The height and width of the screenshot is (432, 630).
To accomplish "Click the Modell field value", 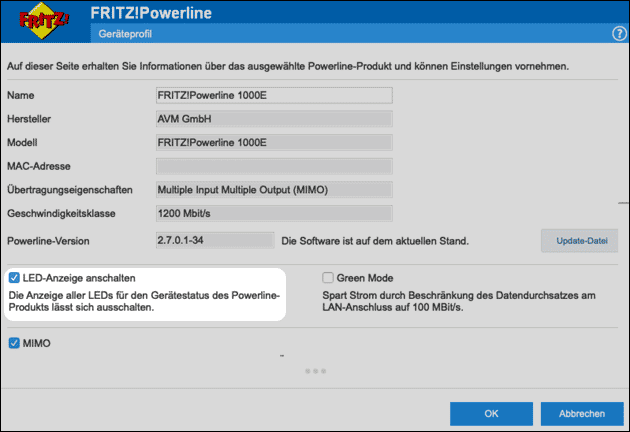I will (274, 143).
